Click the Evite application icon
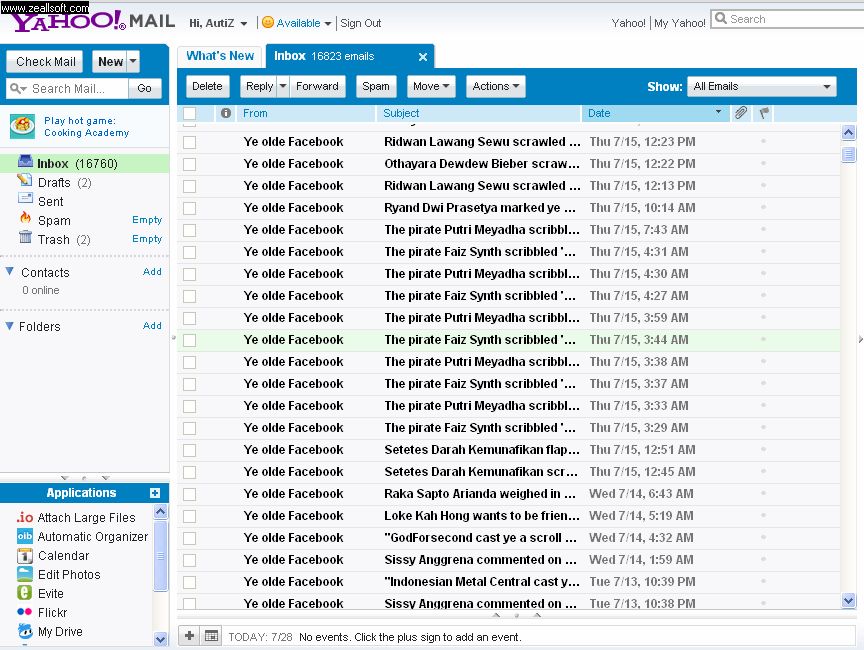864x650 pixels. pyautogui.click(x=25, y=593)
